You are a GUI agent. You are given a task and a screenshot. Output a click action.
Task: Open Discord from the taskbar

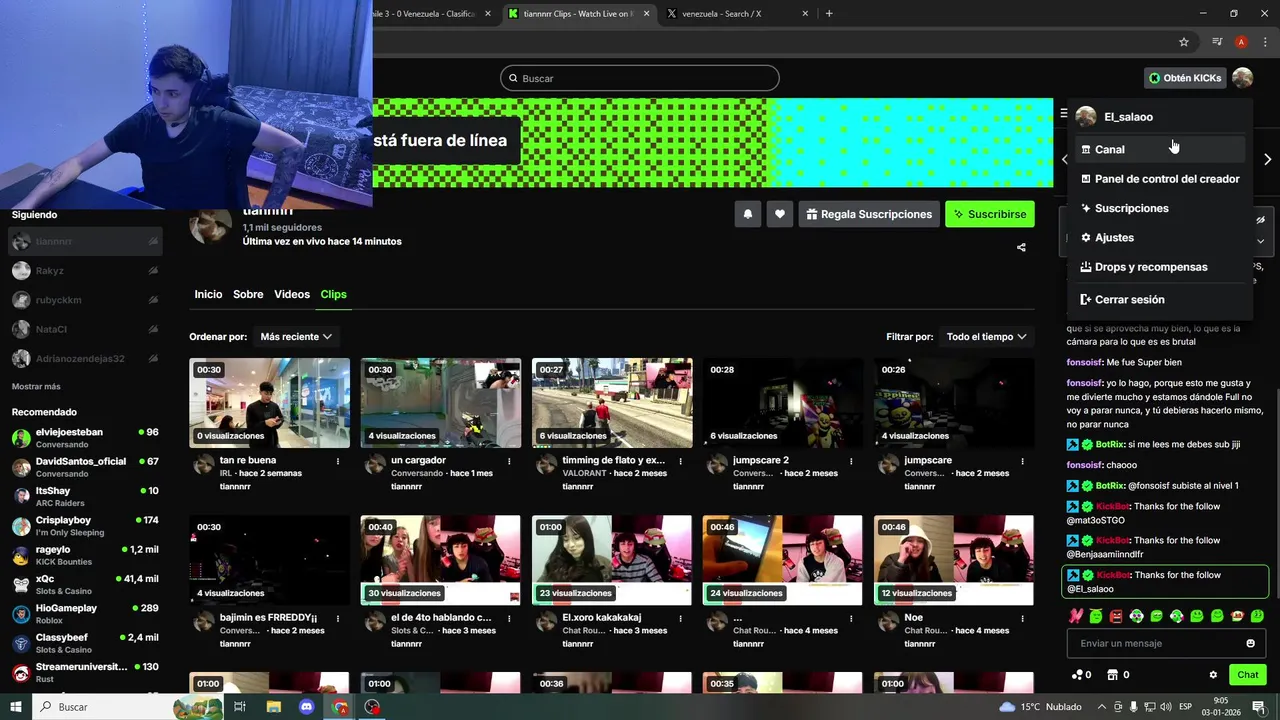tap(307, 707)
